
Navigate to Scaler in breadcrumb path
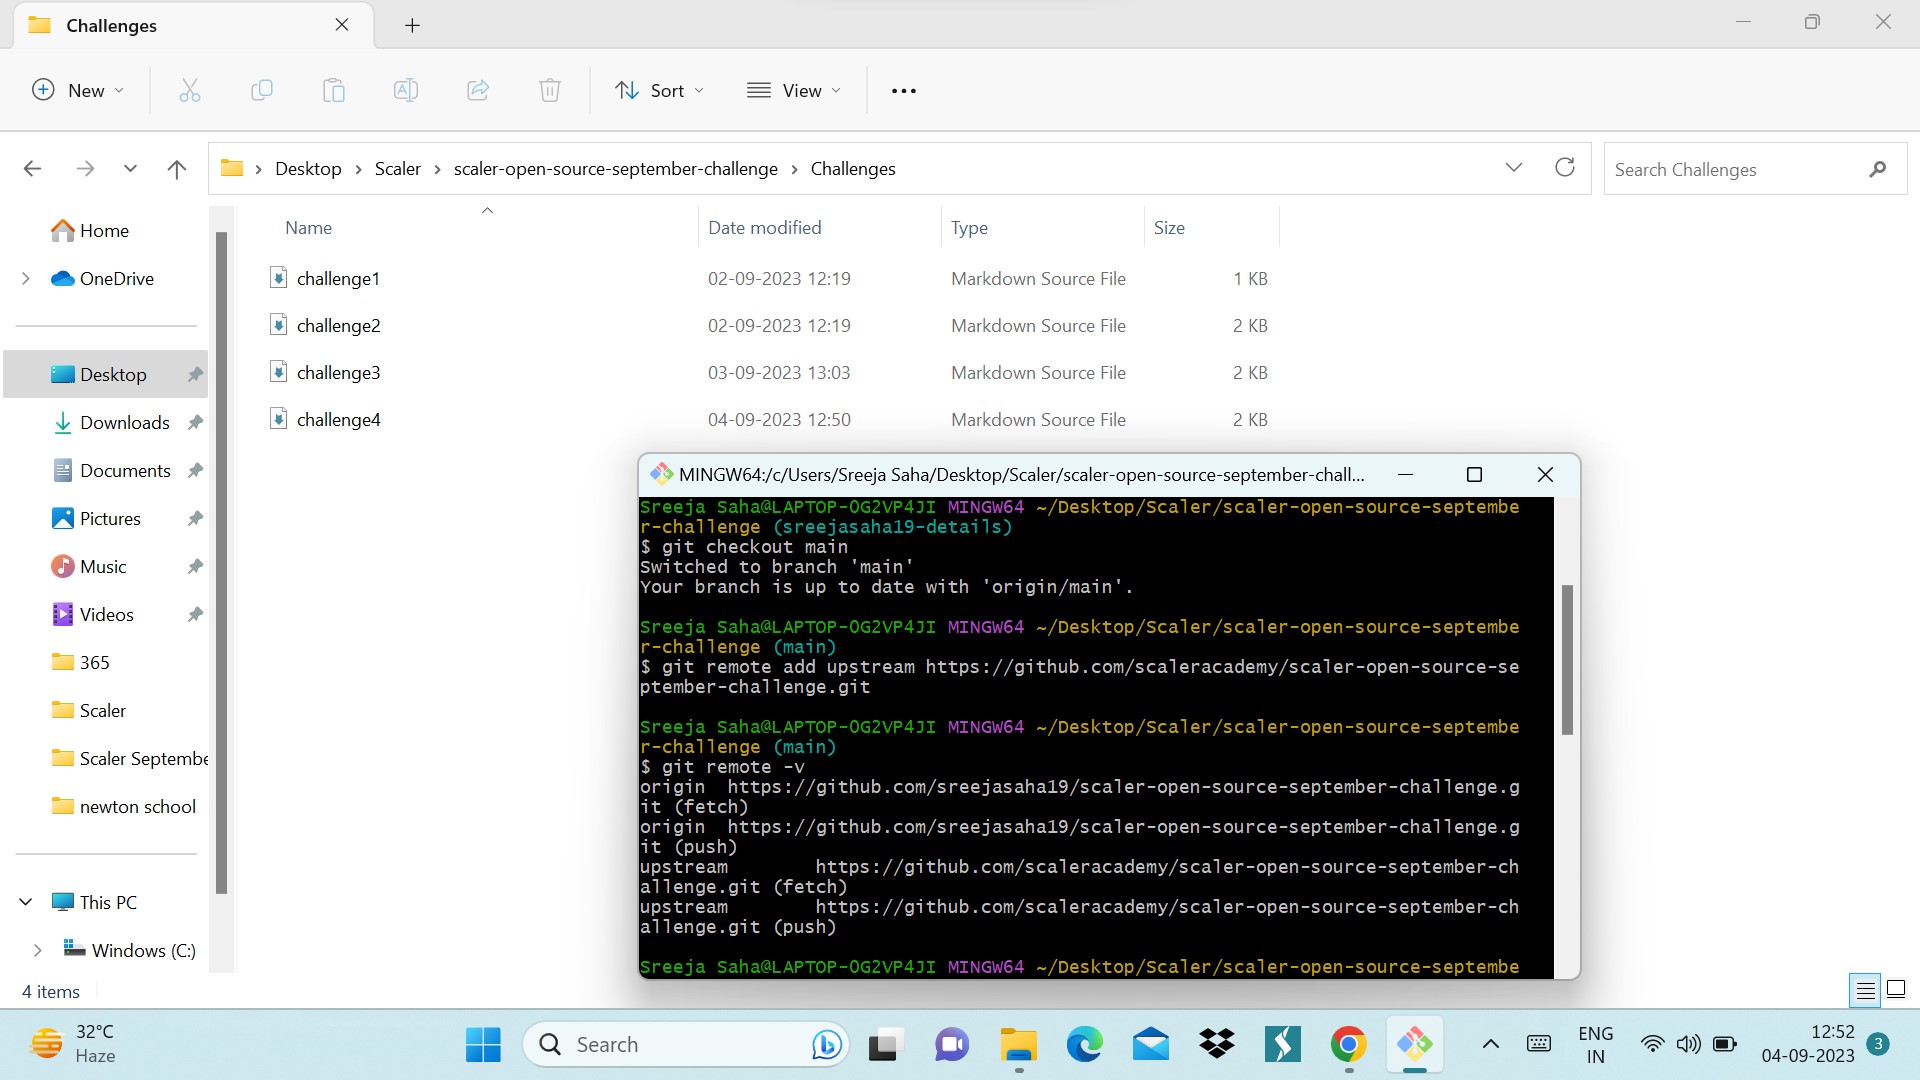397,169
